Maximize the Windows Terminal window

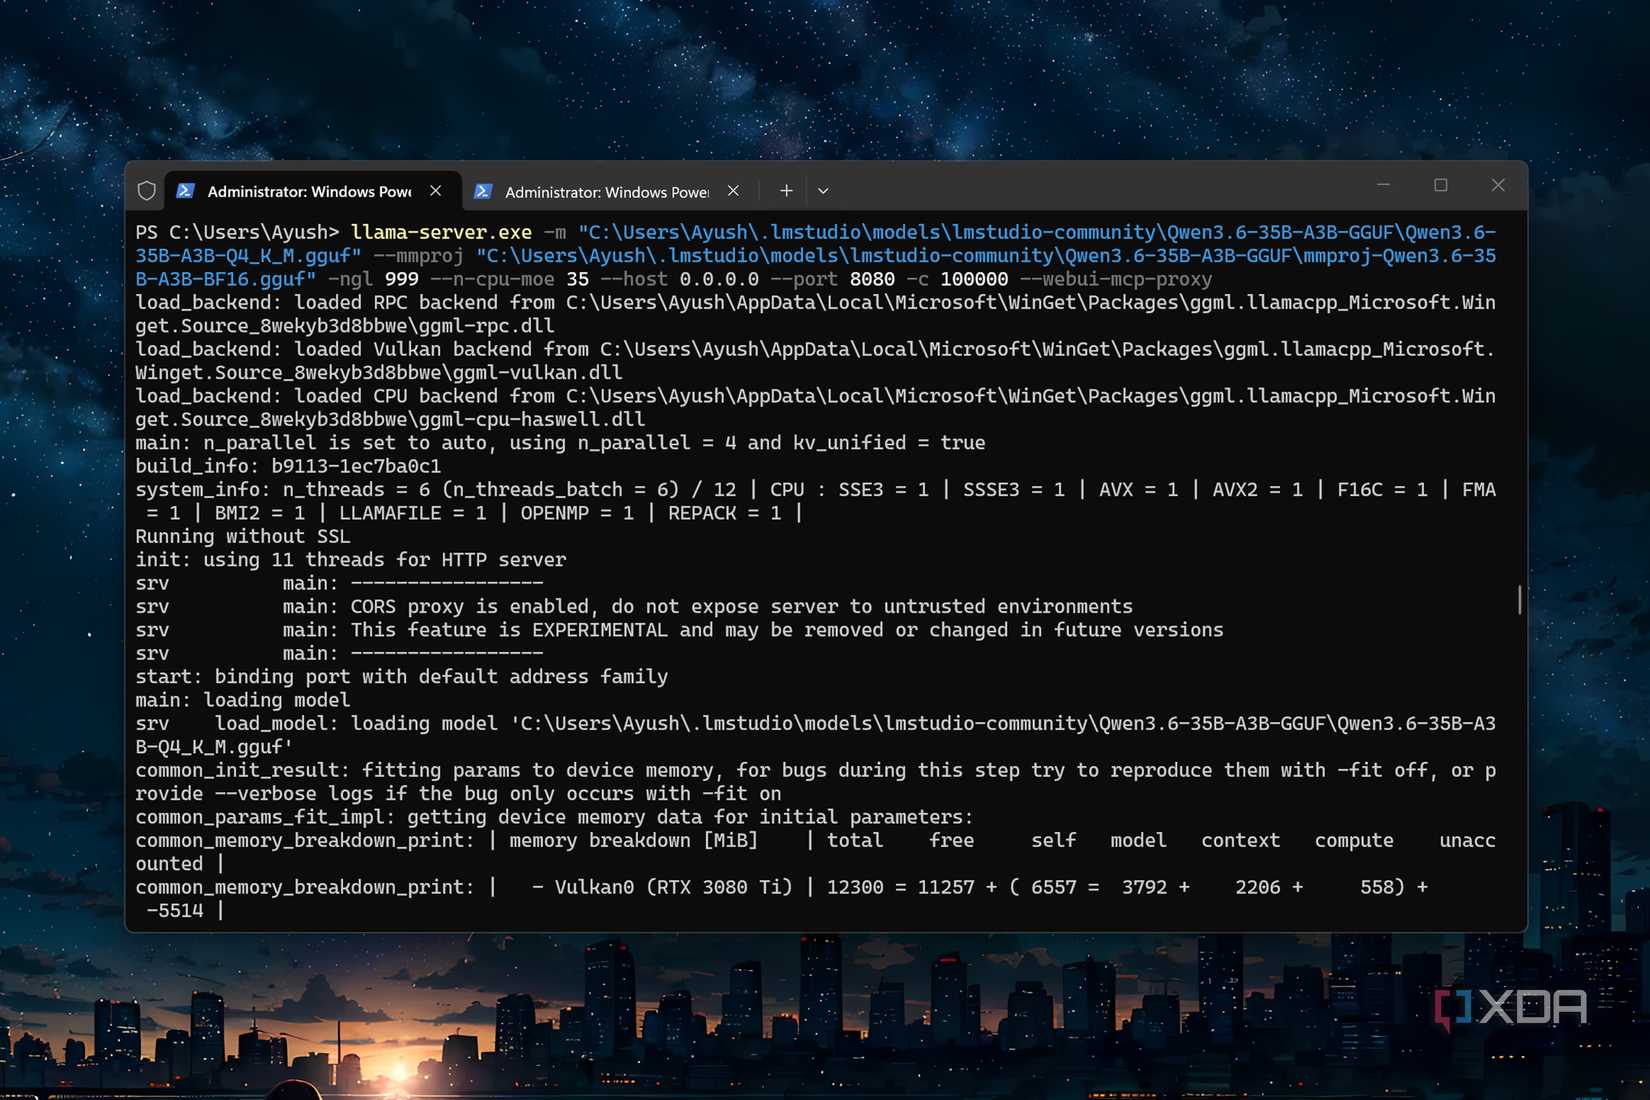tap(1440, 185)
